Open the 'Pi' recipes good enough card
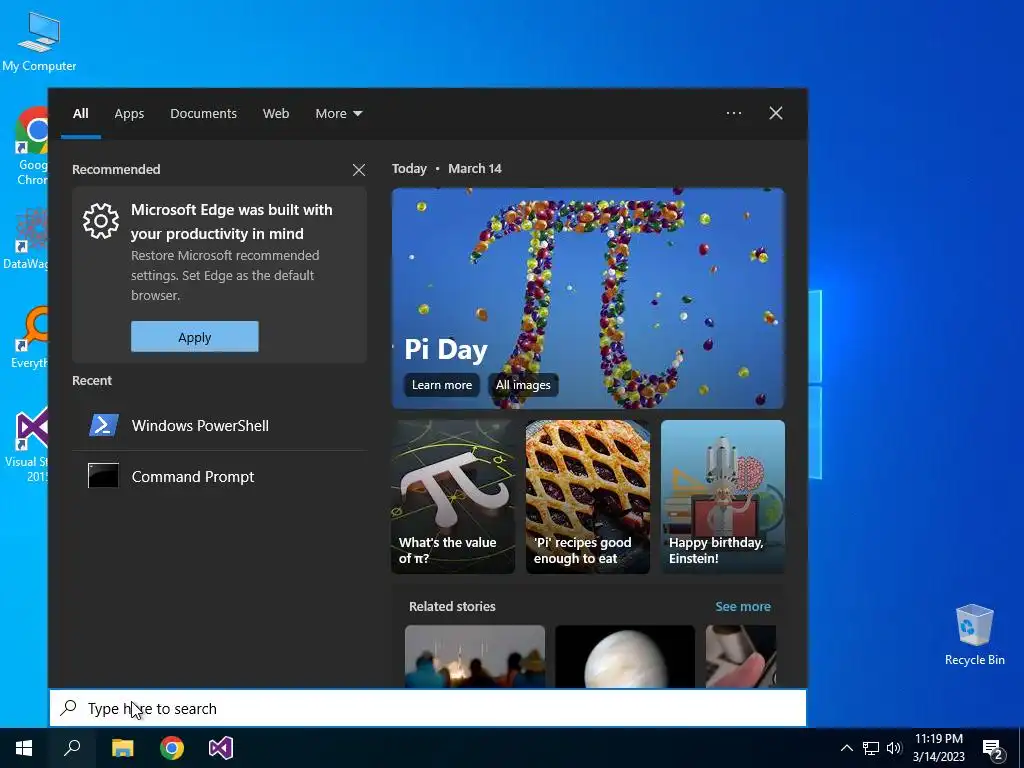This screenshot has height=768, width=1024. (588, 497)
